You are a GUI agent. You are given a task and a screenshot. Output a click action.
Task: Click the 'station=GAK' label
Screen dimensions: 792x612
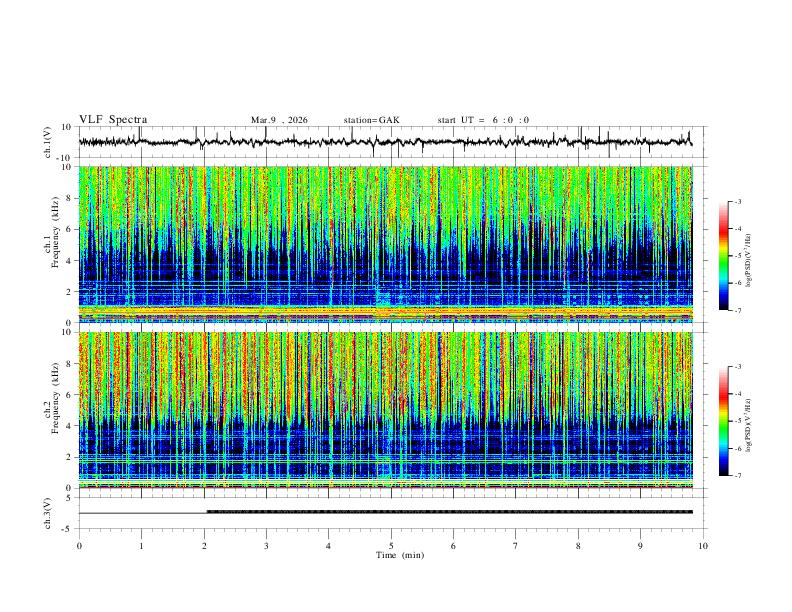coord(371,120)
